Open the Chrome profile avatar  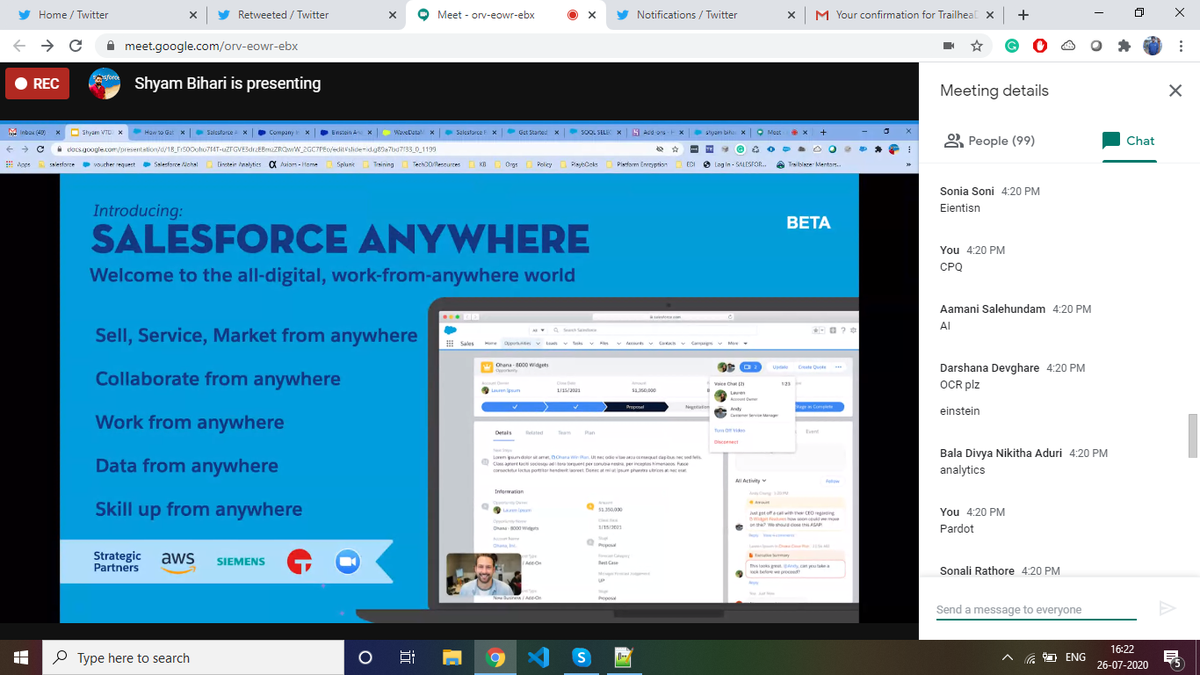coord(1152,46)
